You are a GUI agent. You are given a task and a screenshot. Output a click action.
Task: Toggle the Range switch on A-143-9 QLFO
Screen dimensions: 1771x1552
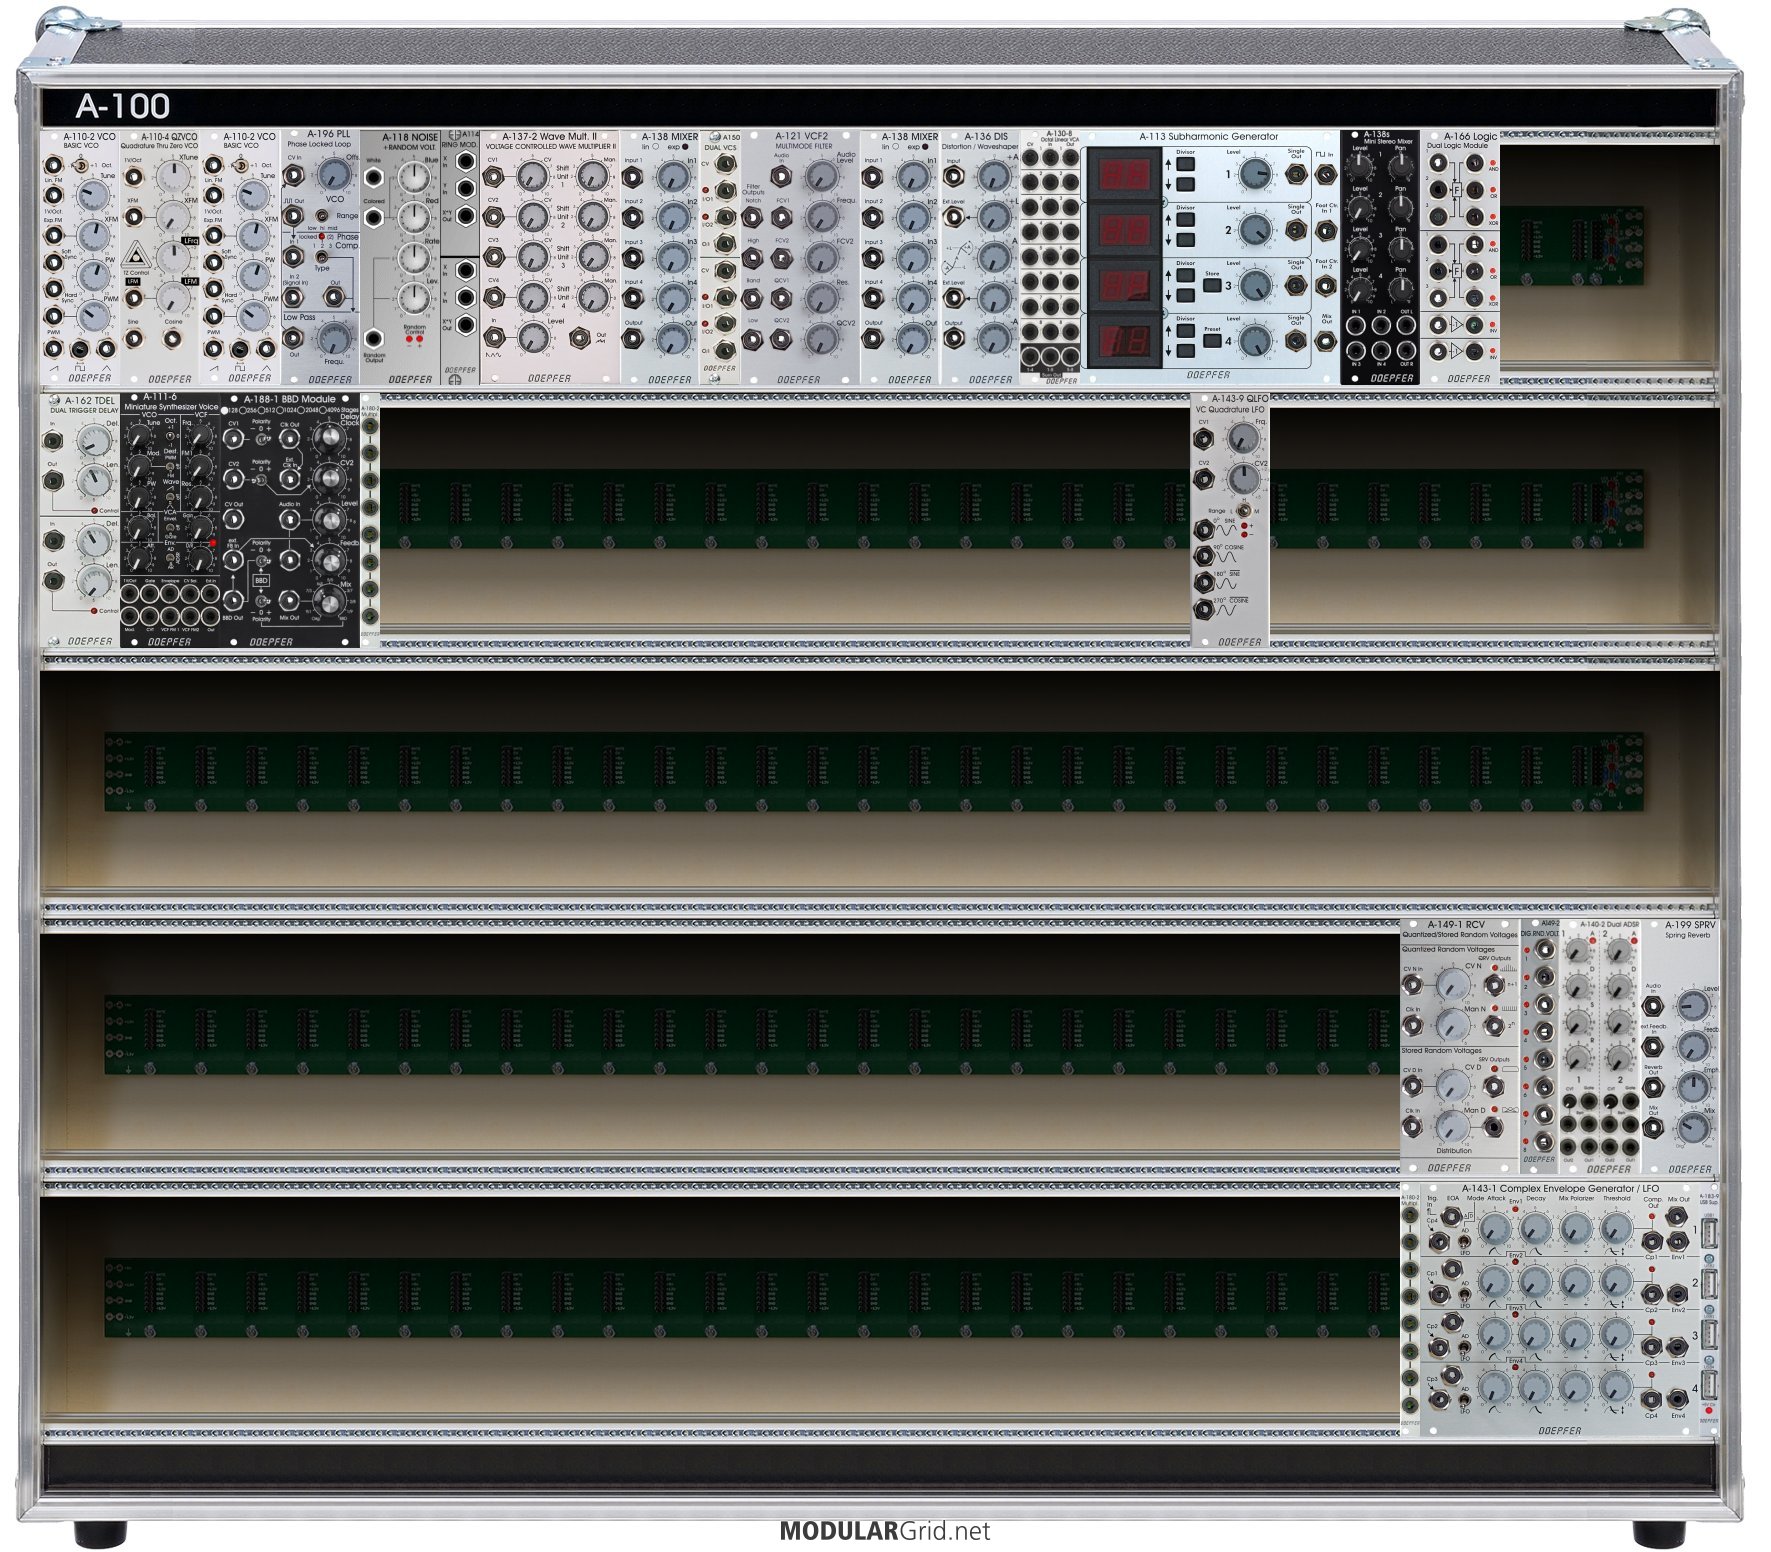(1243, 511)
